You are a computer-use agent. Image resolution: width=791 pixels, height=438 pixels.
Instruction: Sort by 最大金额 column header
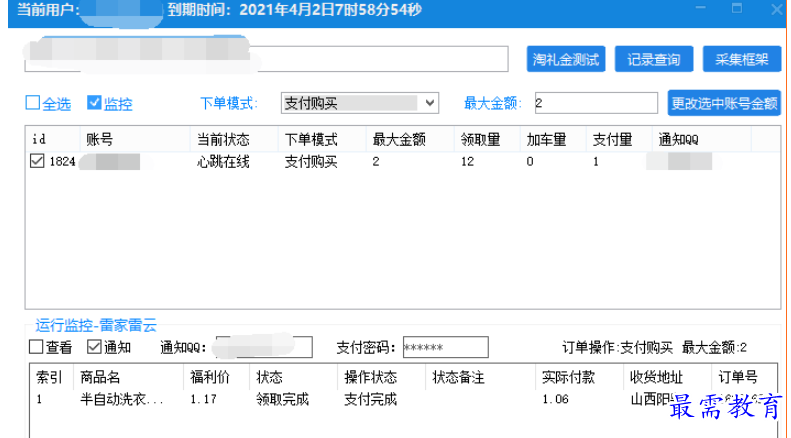pos(410,139)
